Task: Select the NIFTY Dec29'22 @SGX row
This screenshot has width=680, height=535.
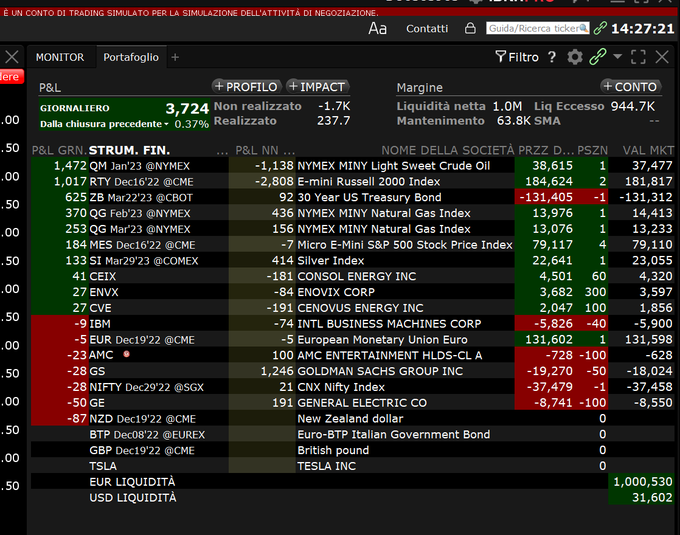Action: (x=353, y=387)
